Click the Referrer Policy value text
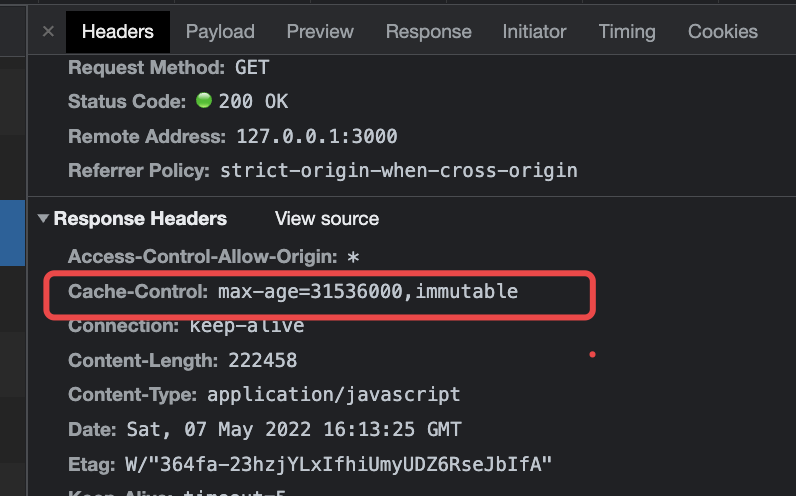Screen dimensions: 796x496 click(399, 171)
